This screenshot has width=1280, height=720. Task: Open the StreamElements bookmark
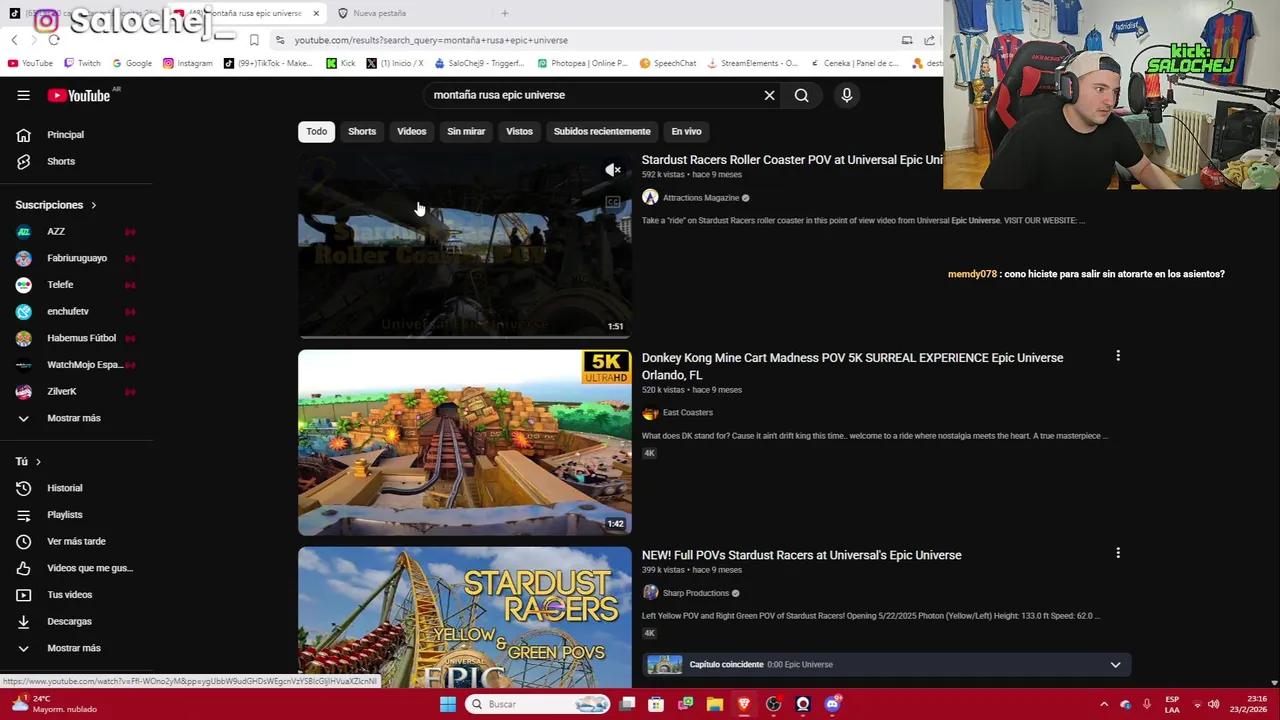[x=752, y=63]
